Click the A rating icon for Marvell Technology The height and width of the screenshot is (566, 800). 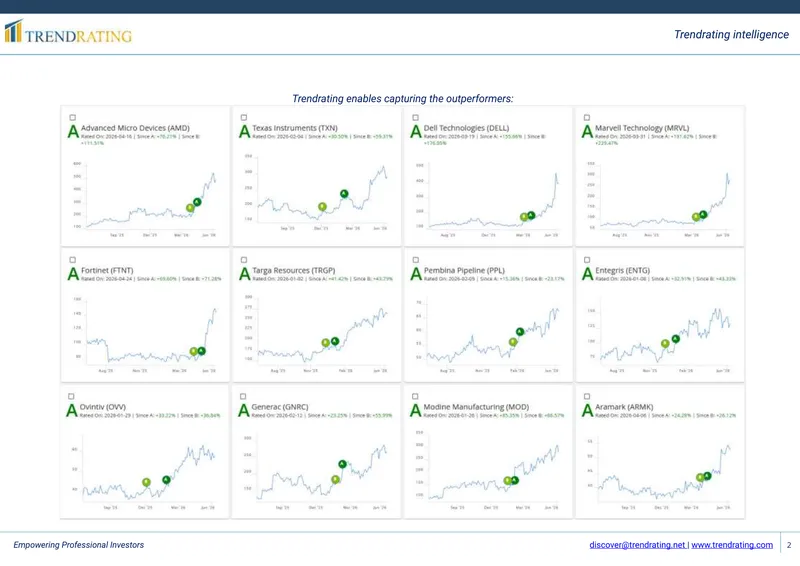pyautogui.click(x=588, y=132)
